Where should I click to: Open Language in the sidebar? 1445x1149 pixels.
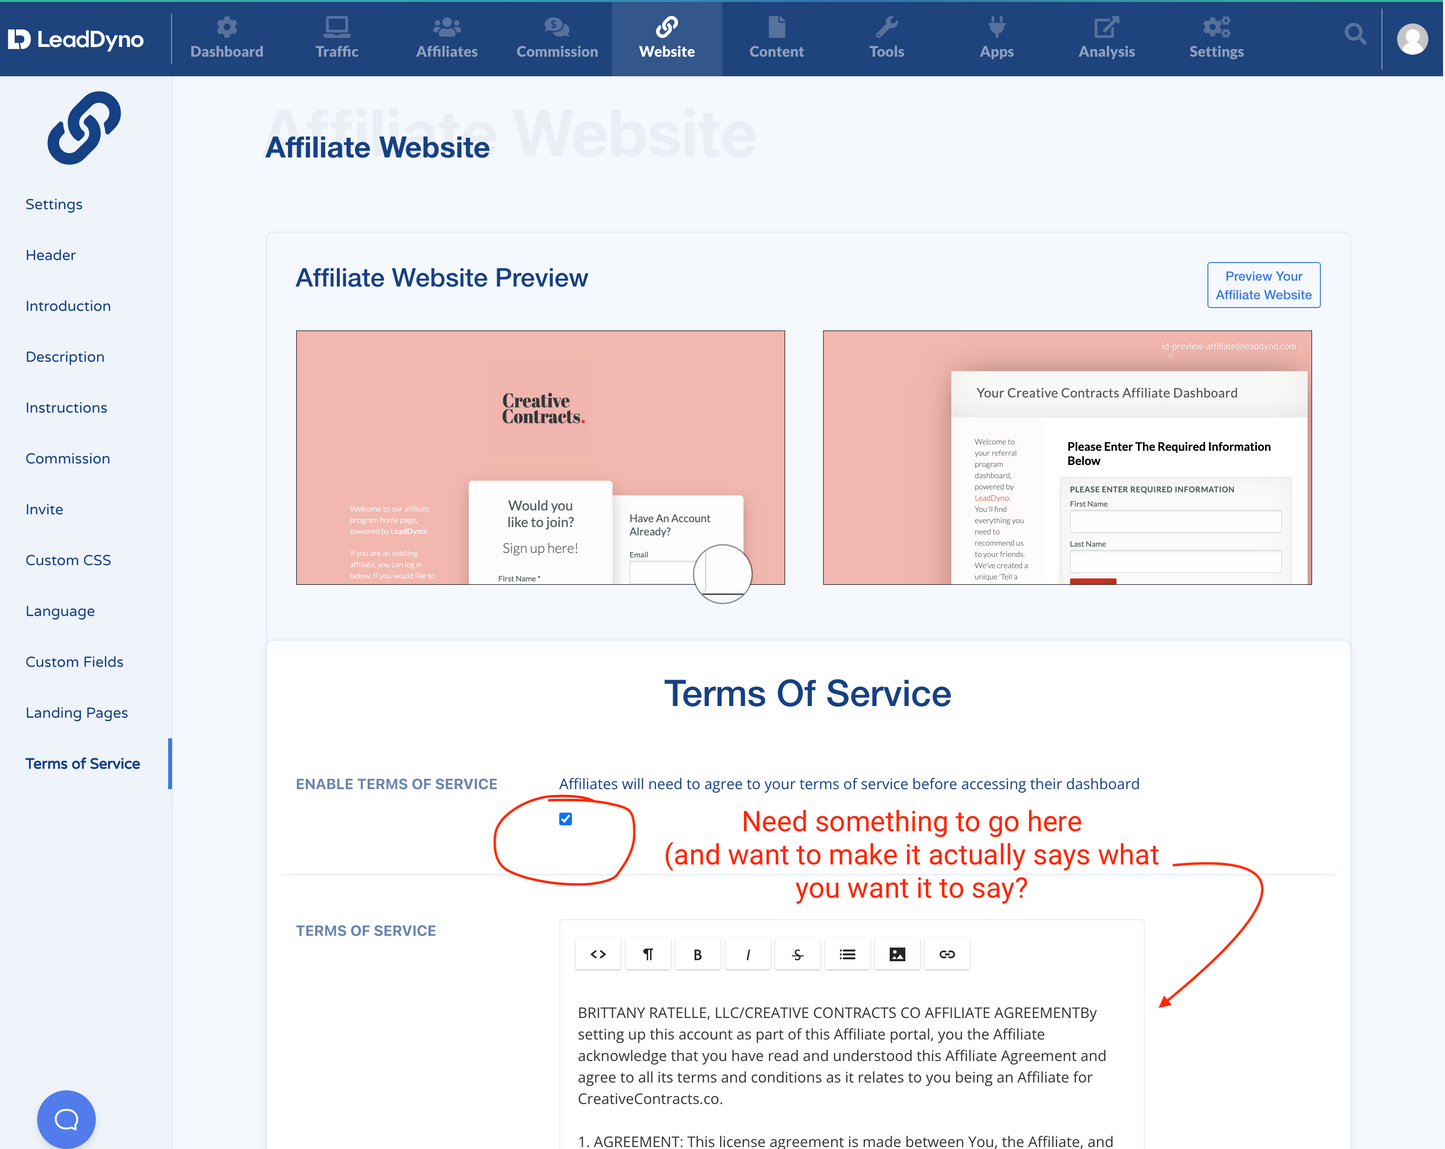pos(60,612)
